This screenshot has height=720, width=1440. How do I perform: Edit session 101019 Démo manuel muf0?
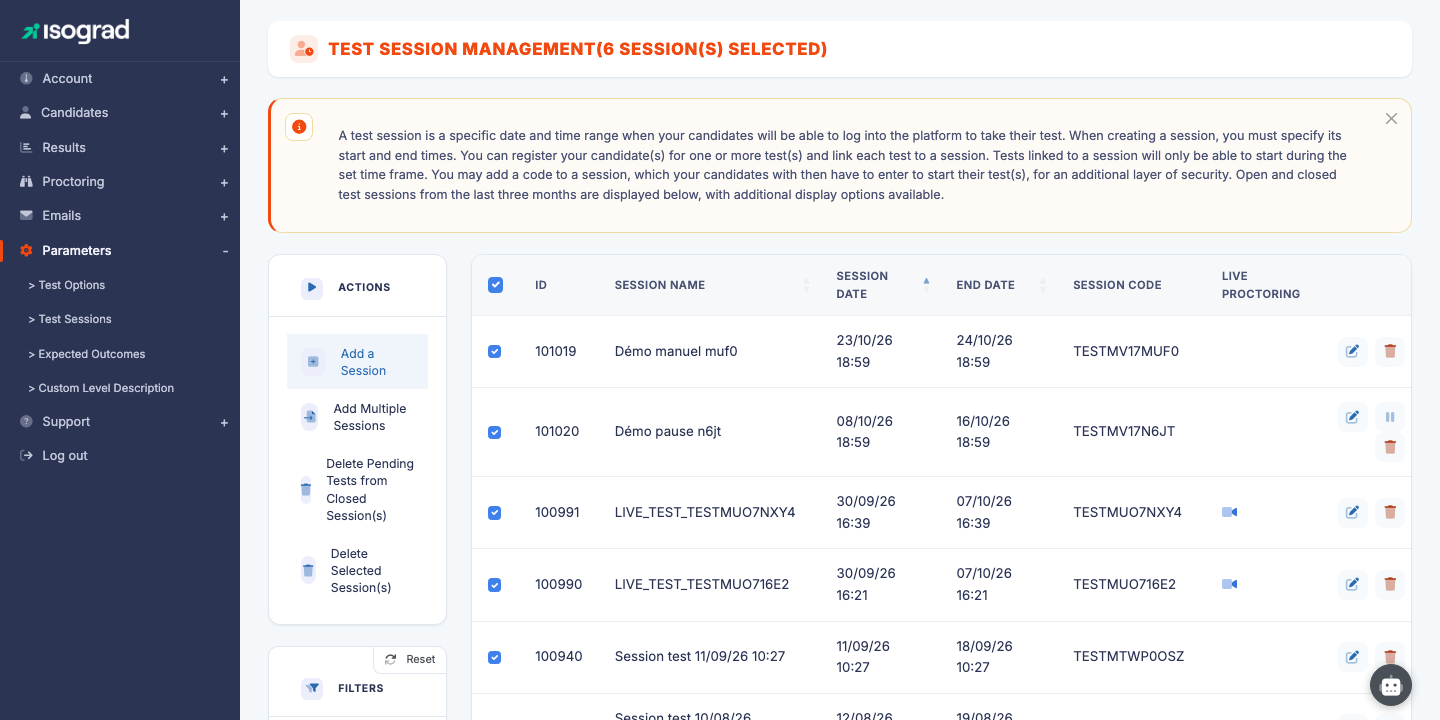(1353, 351)
